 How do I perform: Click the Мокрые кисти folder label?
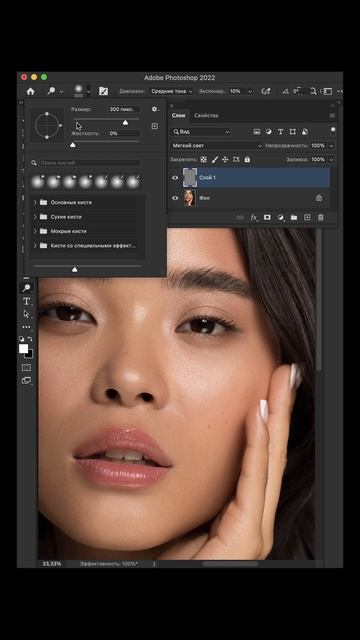pyautogui.click(x=68, y=231)
